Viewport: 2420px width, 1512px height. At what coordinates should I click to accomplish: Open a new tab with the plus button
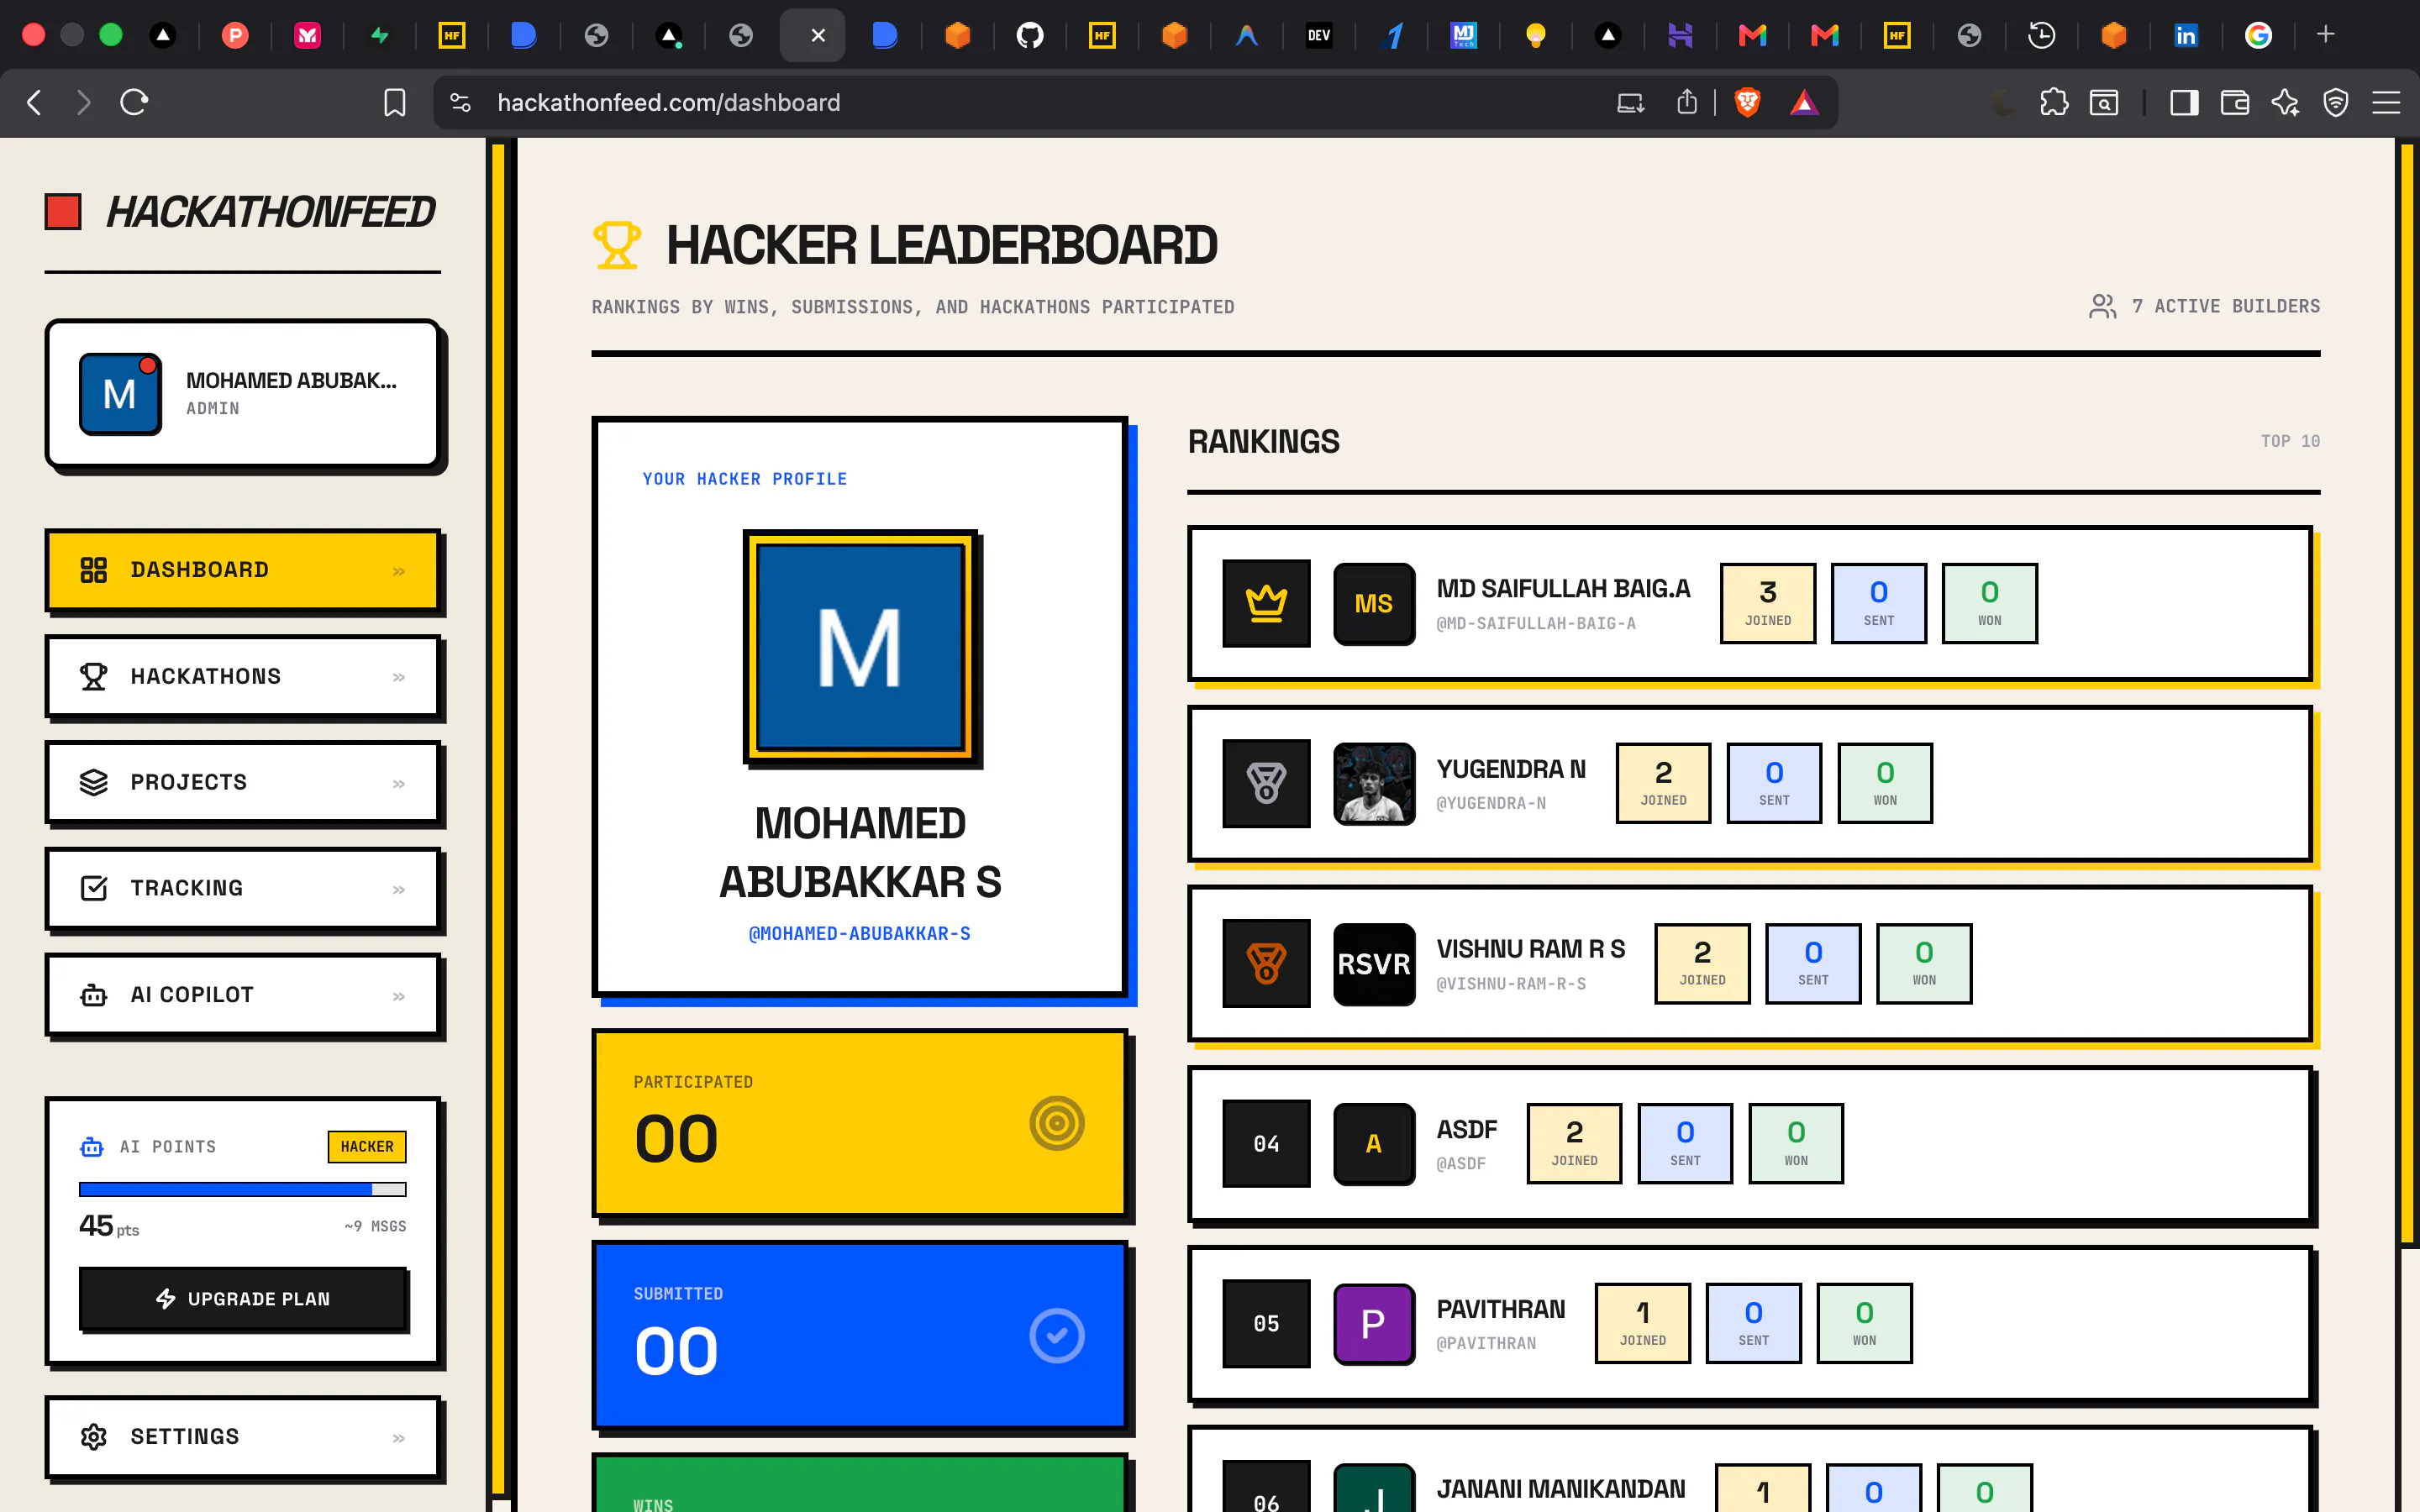tap(2326, 35)
